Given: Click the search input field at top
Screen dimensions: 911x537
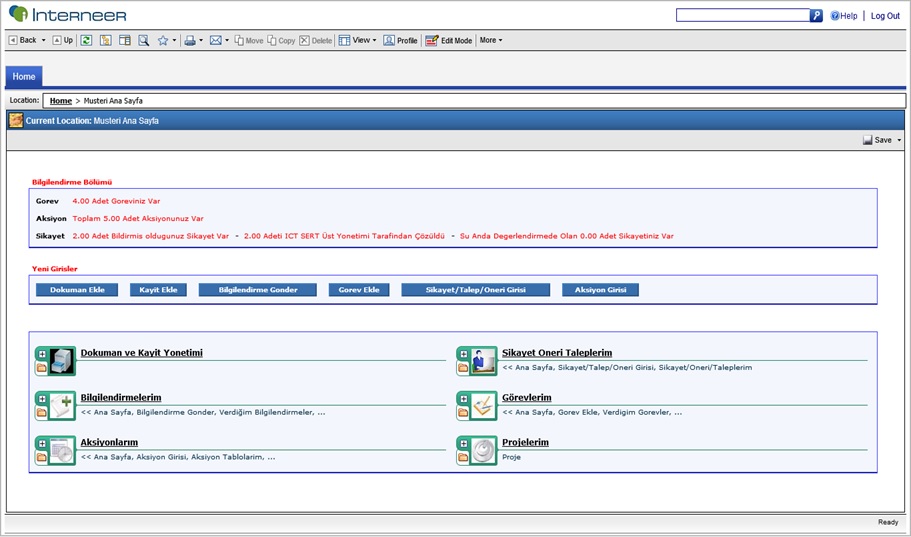Looking at the screenshot, I should 742,16.
